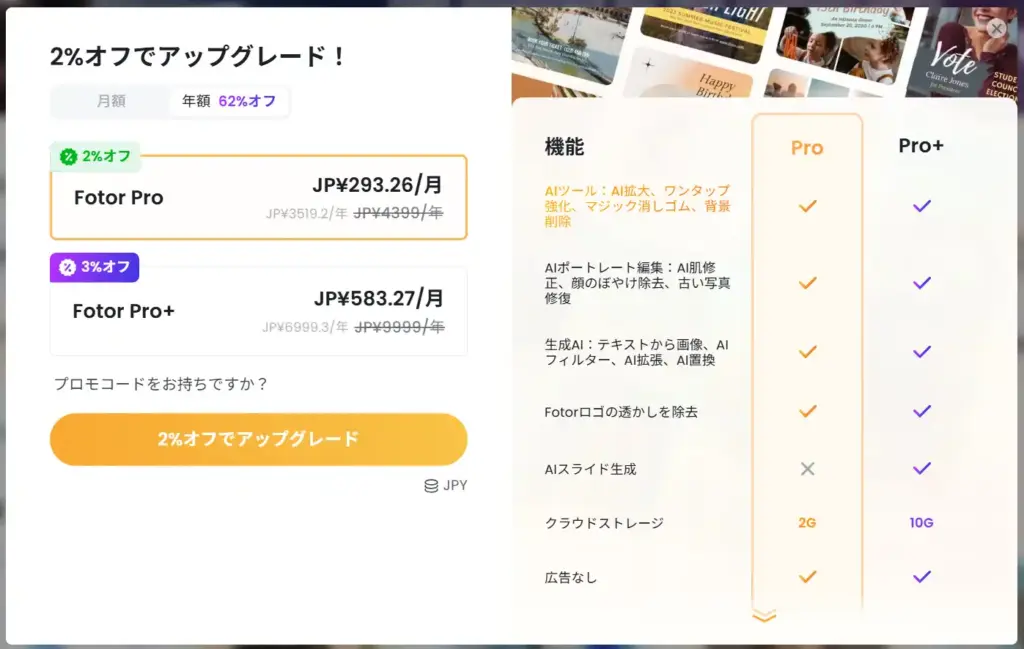The width and height of the screenshot is (1024, 649).
Task: Select 年額 62%オフ annual billing tab
Action: click(x=229, y=101)
